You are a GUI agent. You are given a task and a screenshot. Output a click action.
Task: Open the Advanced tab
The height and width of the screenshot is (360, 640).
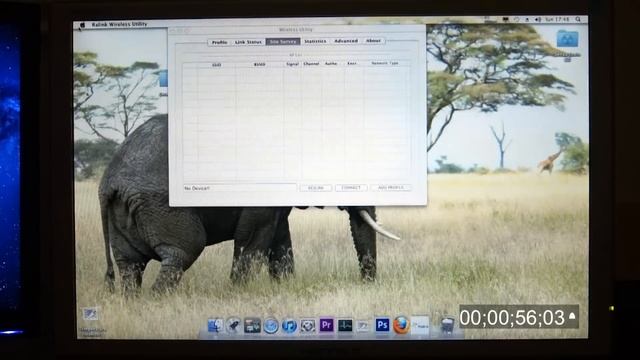click(346, 41)
